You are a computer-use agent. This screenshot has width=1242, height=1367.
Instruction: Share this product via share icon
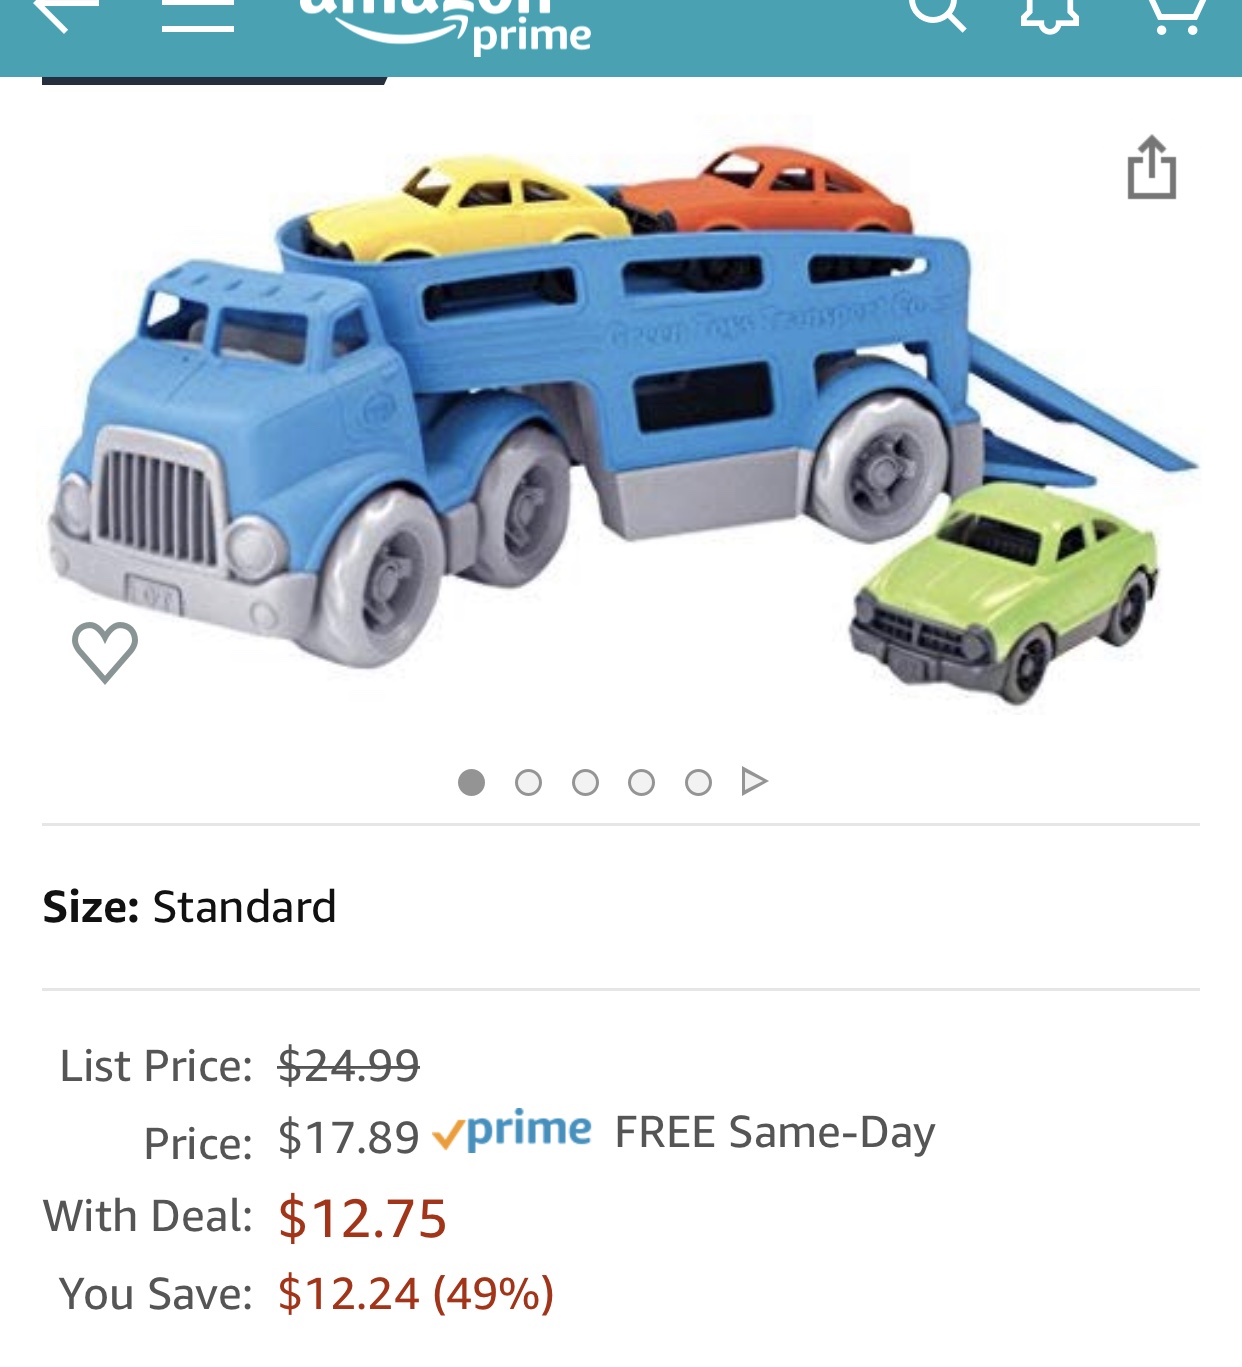[1151, 167]
